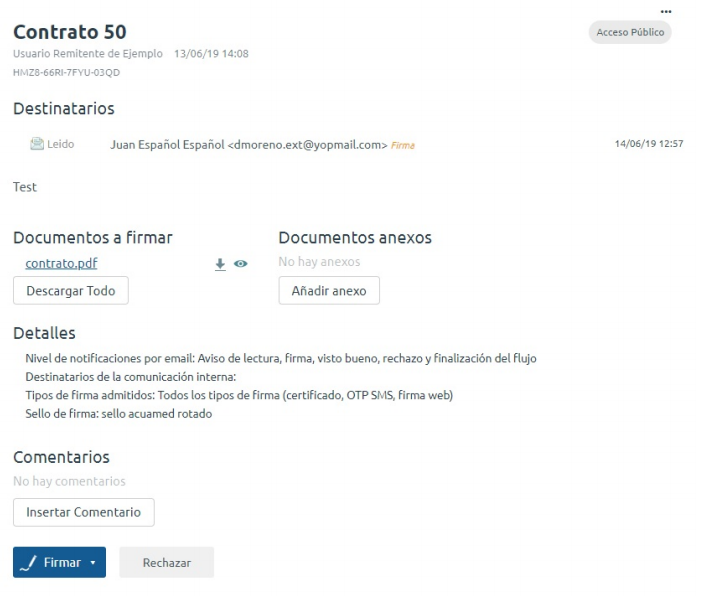
Task: Click the Acceso Público badge
Action: point(630,33)
